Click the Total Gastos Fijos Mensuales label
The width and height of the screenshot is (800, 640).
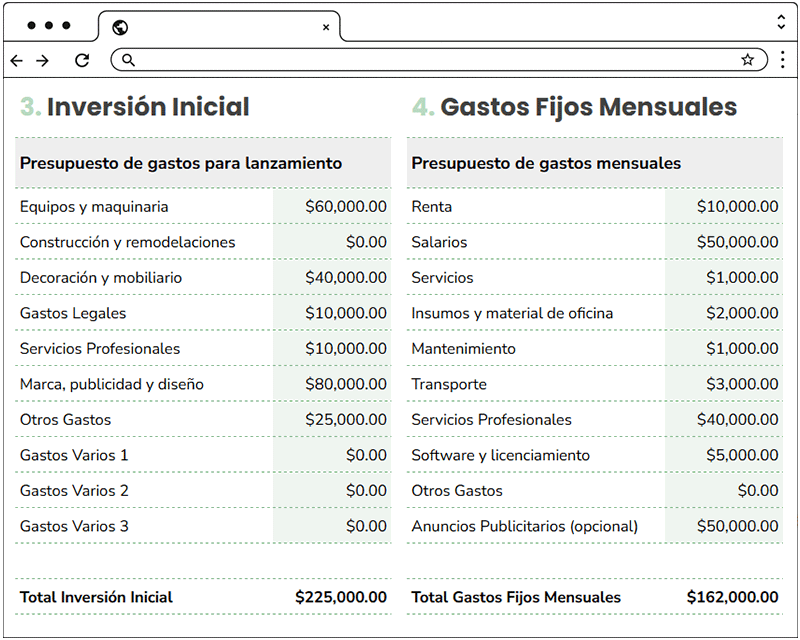516,597
